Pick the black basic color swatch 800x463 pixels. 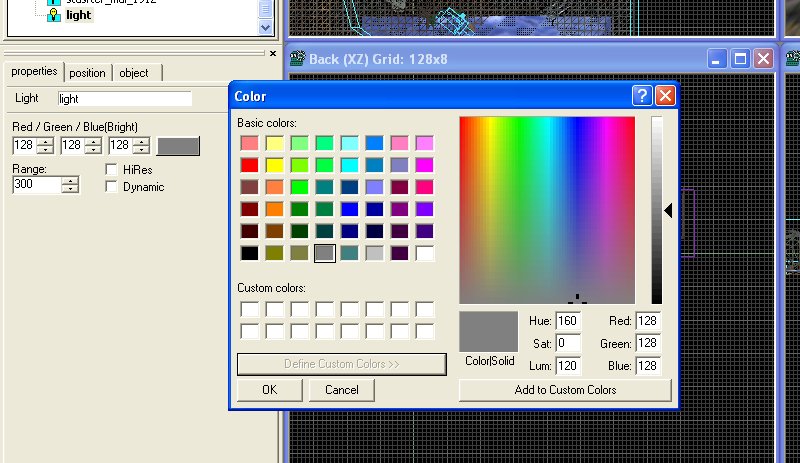pyautogui.click(x=249, y=253)
